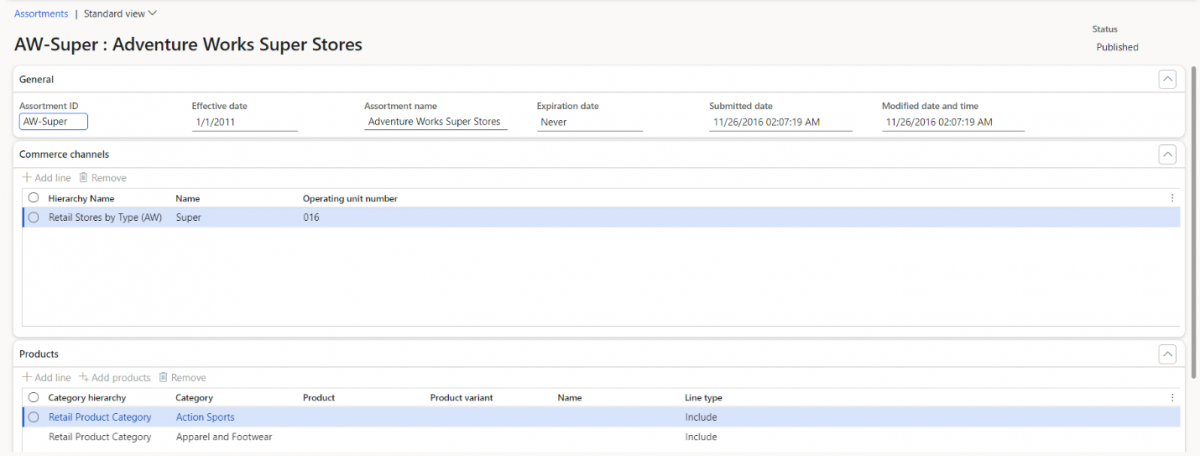This screenshot has width=1200, height=456.
Task: Click the Assortment name field
Action: point(436,122)
